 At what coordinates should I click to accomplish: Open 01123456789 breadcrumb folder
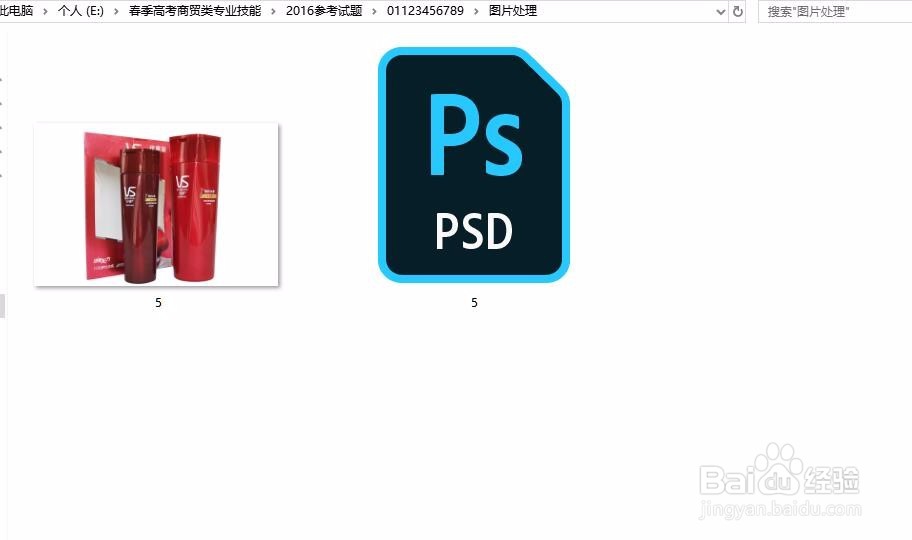pos(425,10)
